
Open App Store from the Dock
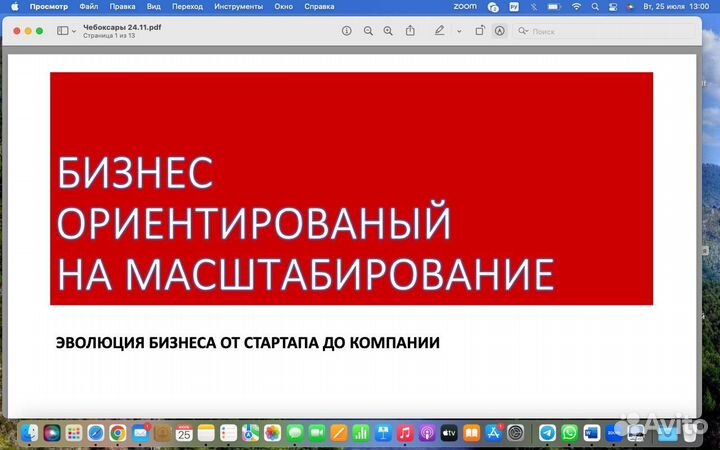(x=494, y=433)
